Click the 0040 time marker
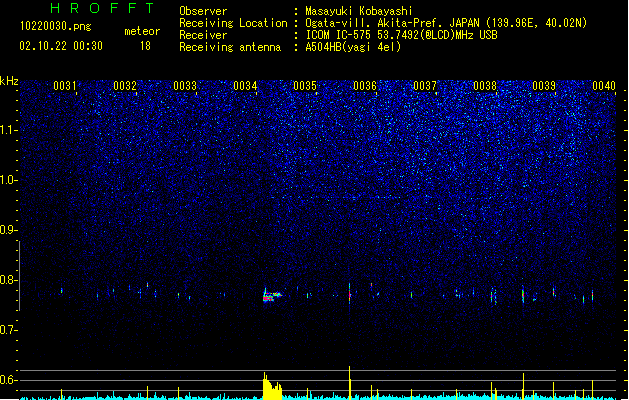Screen dimensions: 629x400 point(604,86)
